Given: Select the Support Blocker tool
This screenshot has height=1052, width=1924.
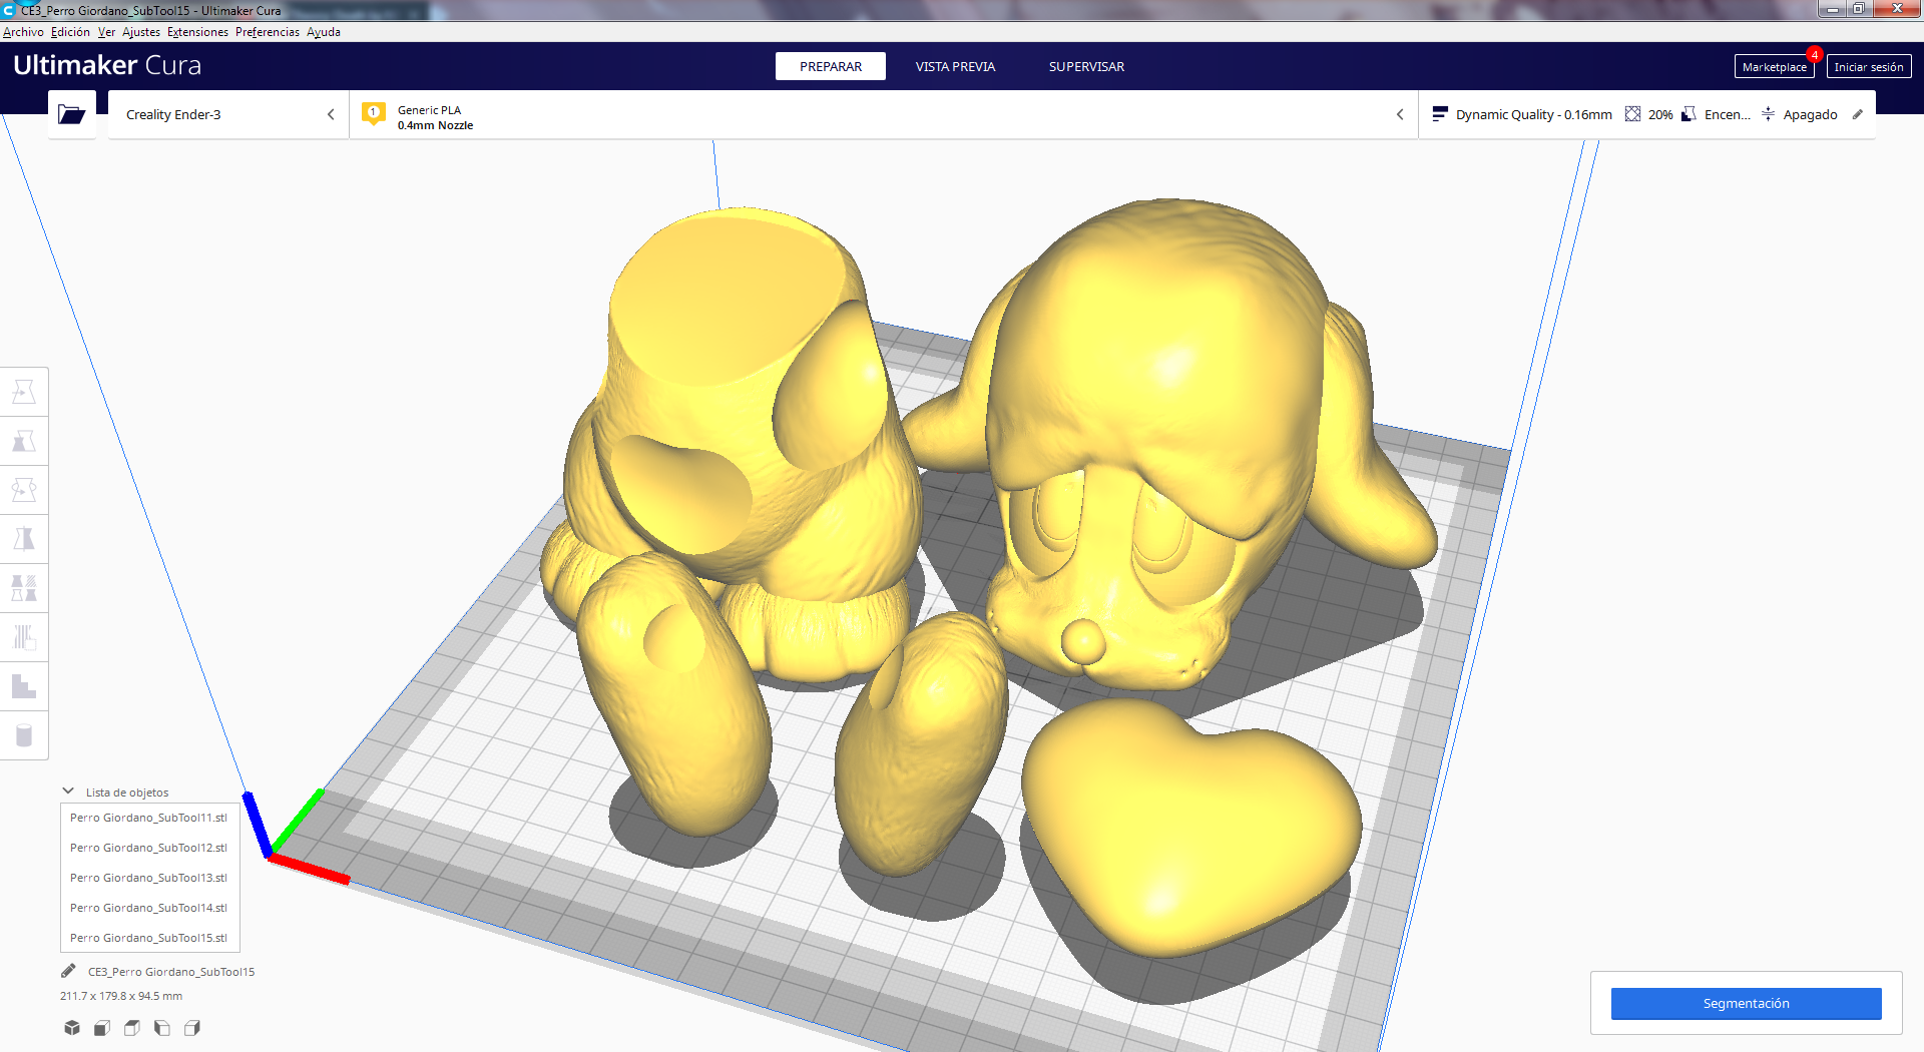Looking at the screenshot, I should pos(24,637).
